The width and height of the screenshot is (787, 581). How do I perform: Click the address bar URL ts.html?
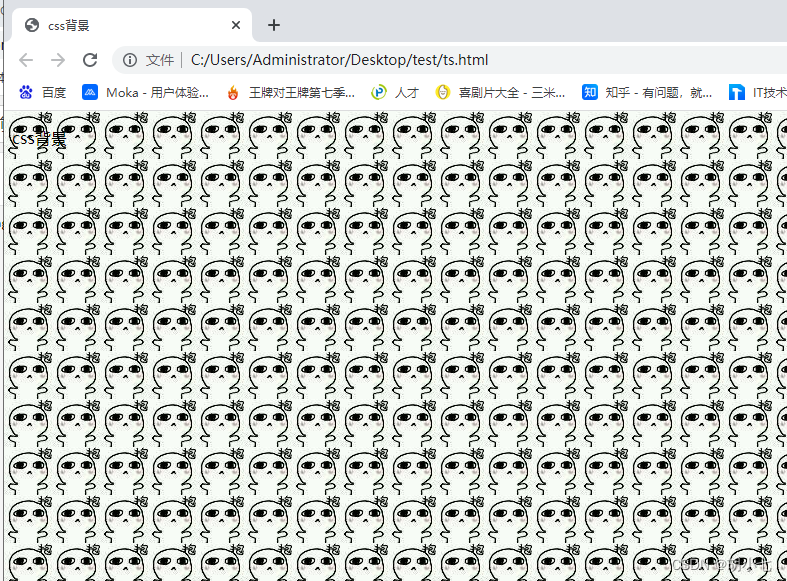(339, 60)
